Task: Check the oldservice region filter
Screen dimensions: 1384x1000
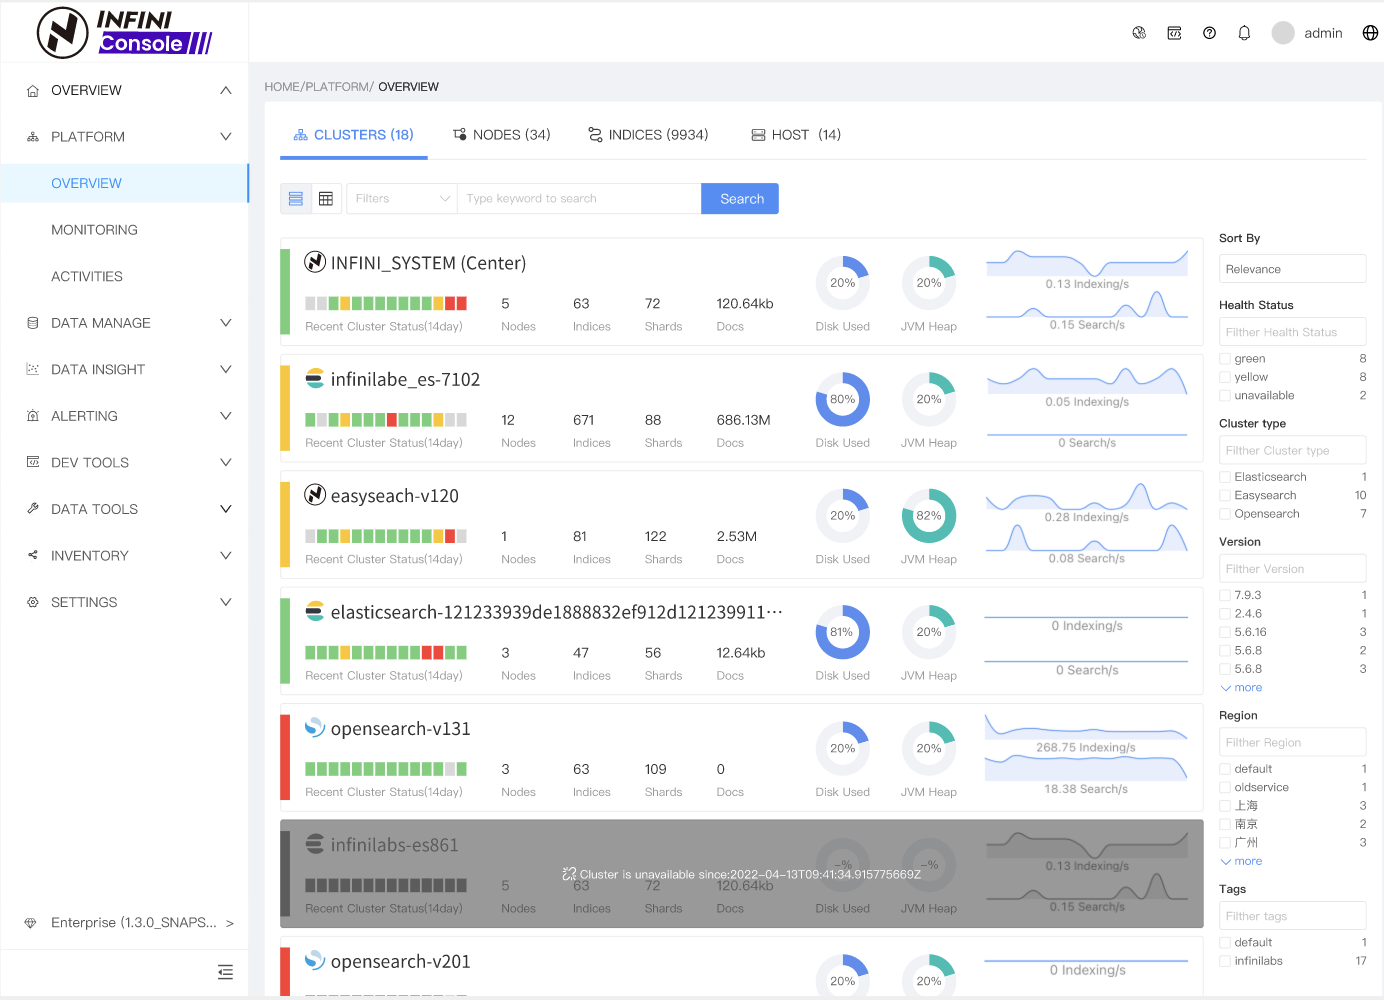Action: (1225, 788)
